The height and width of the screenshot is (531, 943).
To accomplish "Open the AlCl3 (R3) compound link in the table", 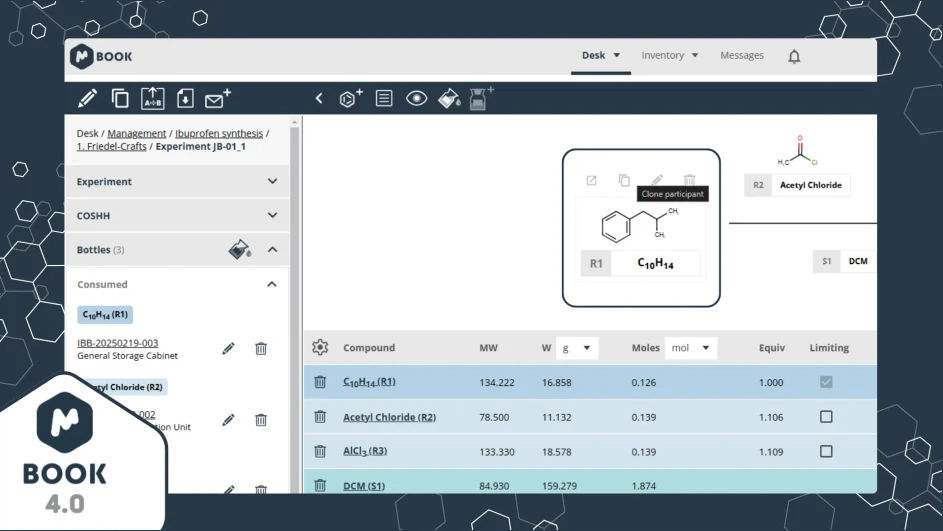I will click(x=365, y=451).
